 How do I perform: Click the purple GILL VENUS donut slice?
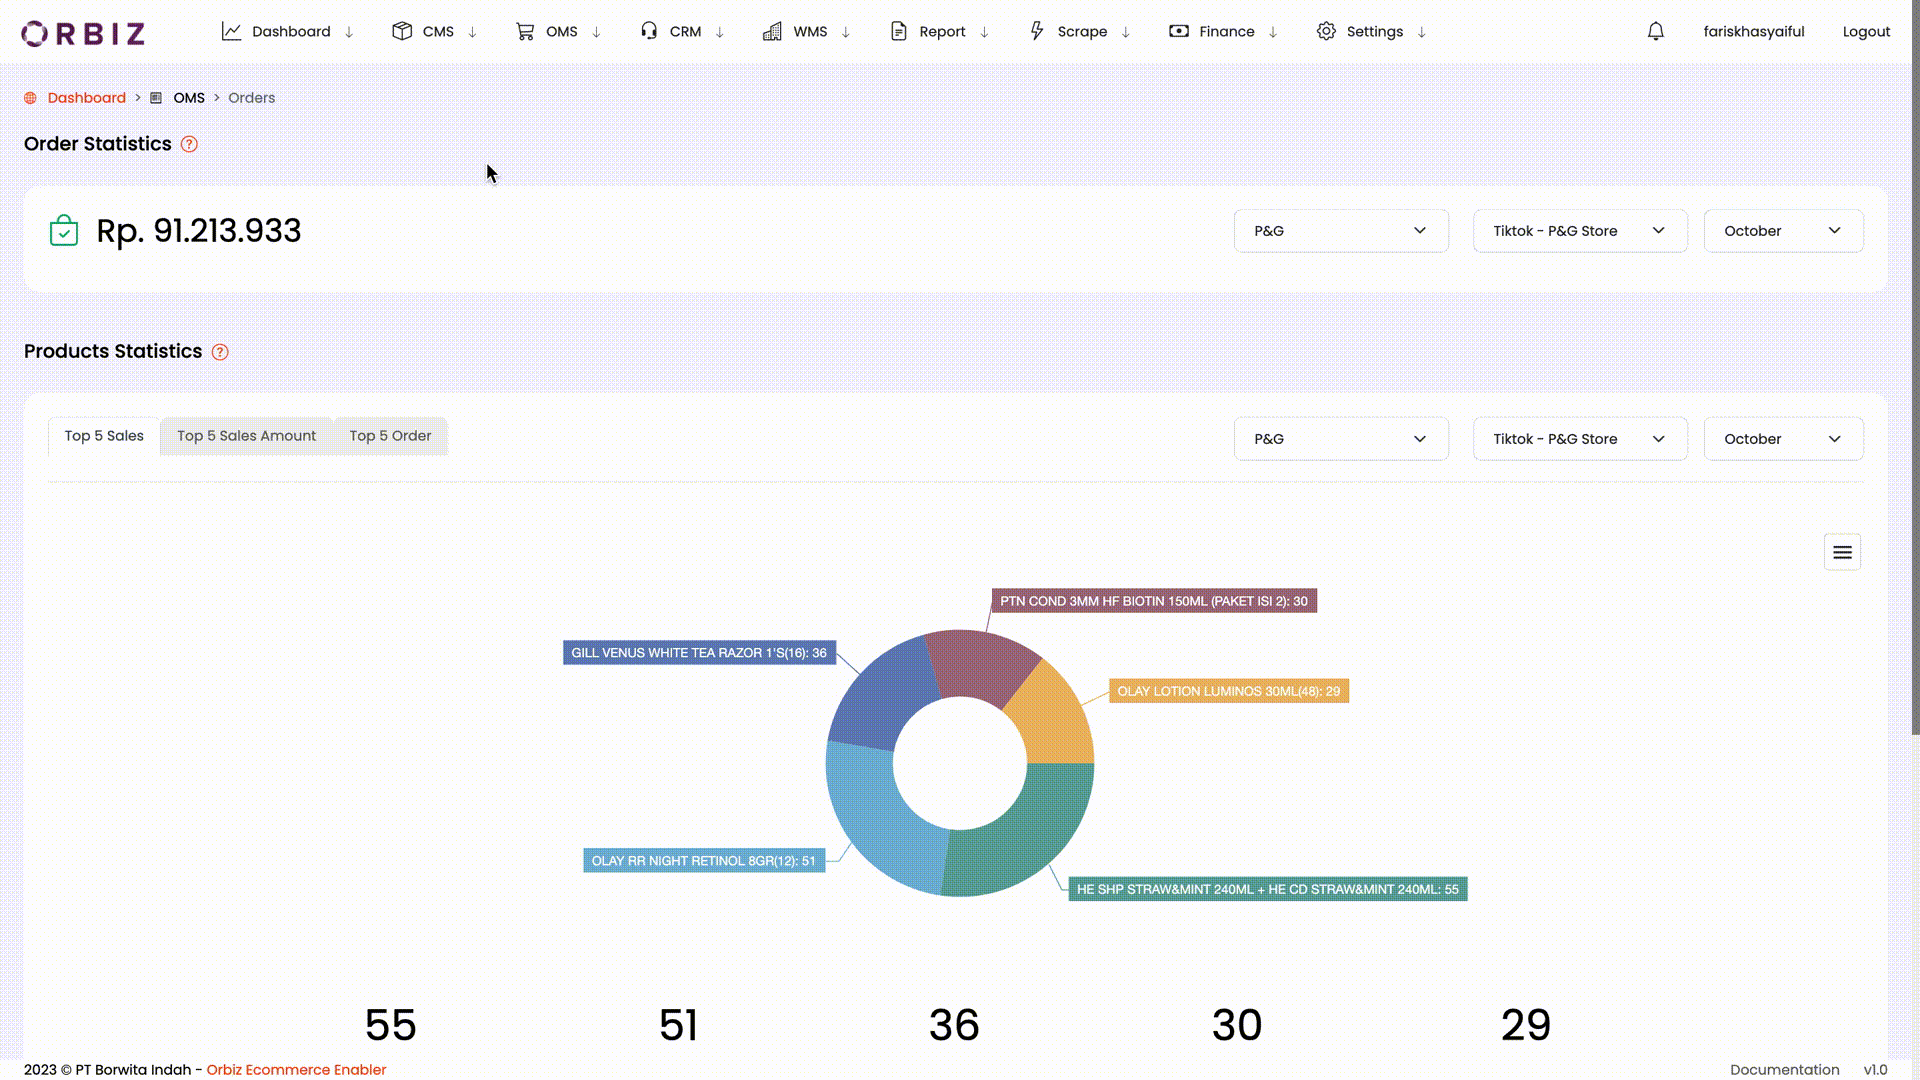(x=880, y=698)
